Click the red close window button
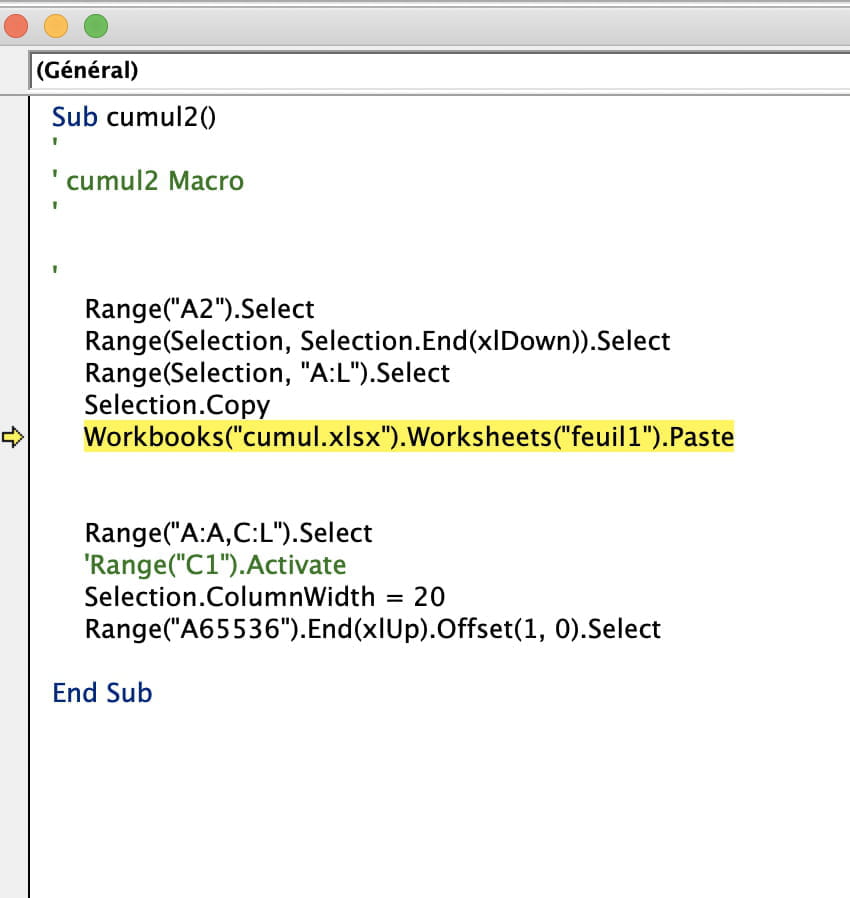Image resolution: width=850 pixels, height=898 pixels. tap(15, 26)
